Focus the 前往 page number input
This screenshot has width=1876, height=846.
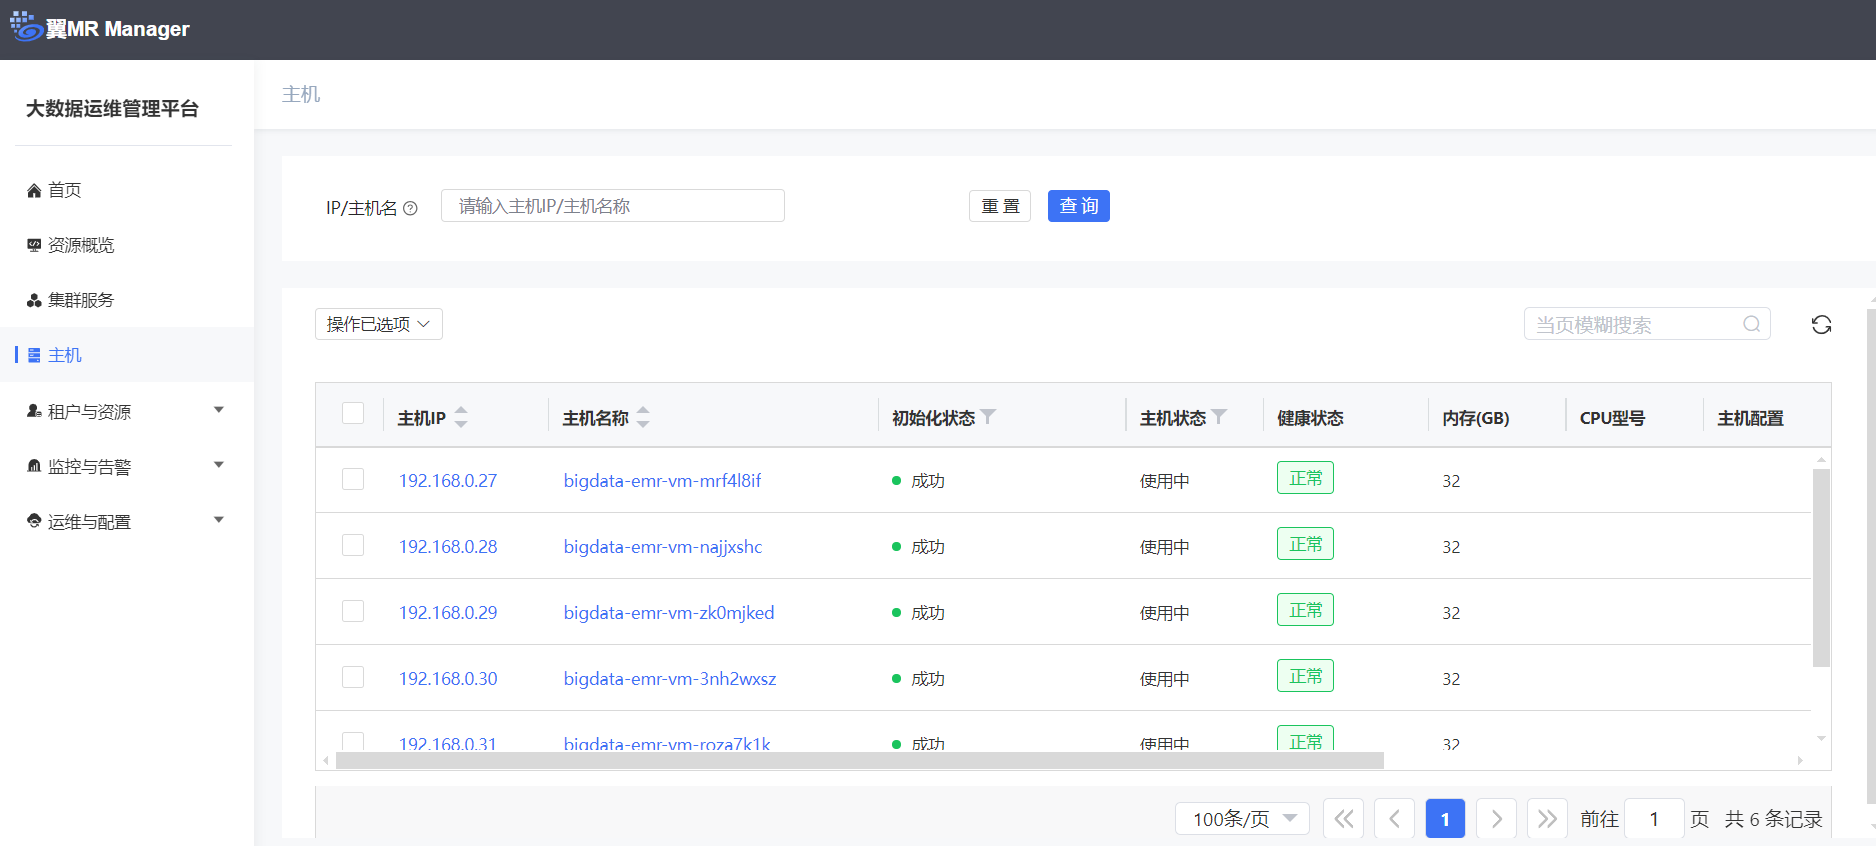tap(1654, 819)
